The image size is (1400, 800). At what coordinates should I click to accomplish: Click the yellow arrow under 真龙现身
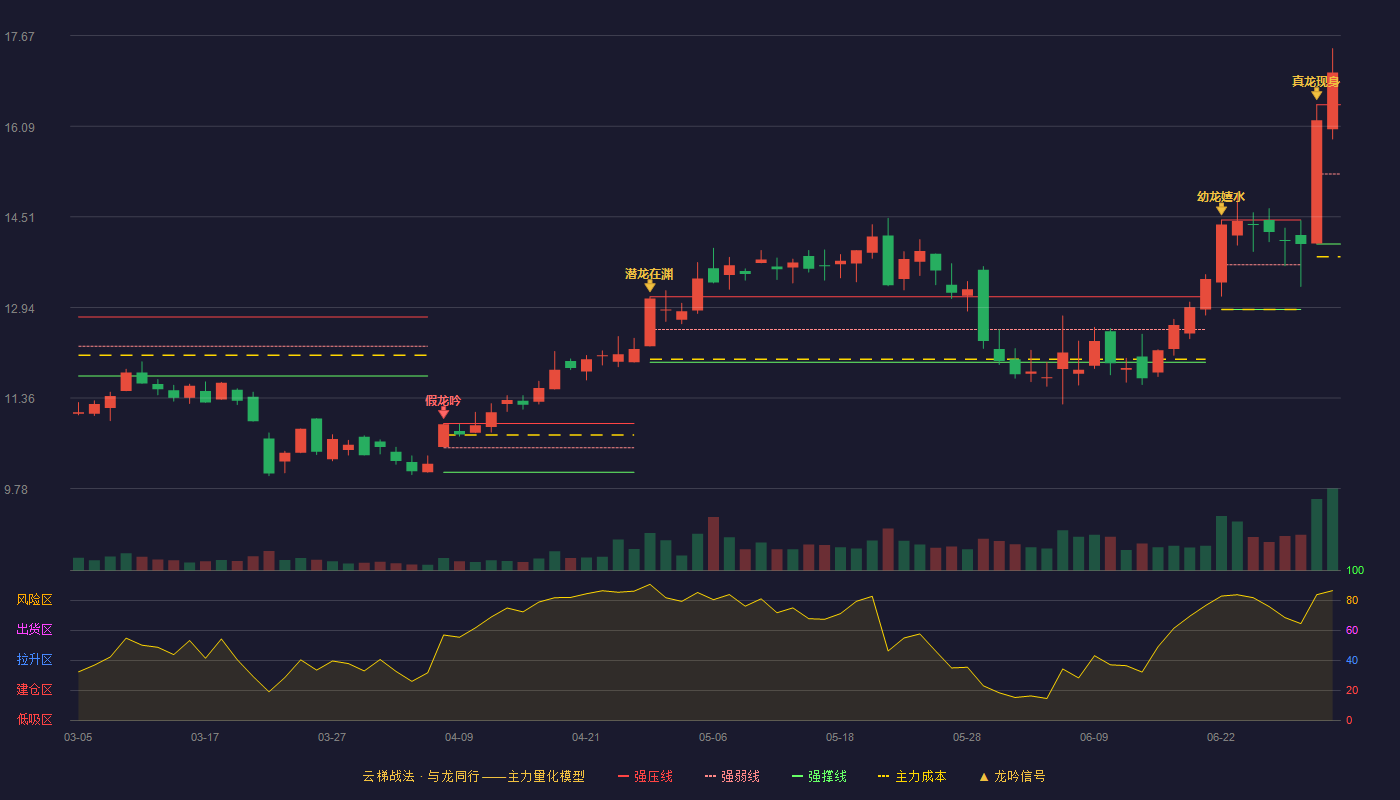pos(1317,94)
